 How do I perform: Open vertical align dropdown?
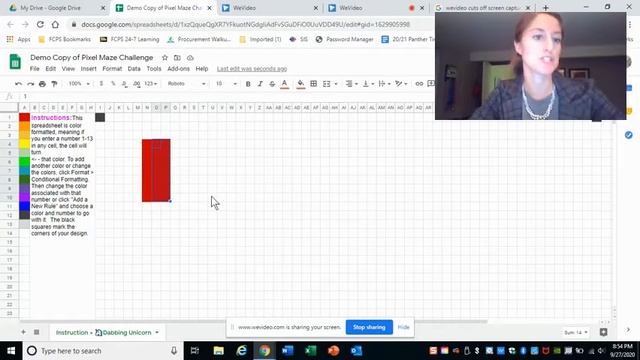pyautogui.click(x=368, y=84)
